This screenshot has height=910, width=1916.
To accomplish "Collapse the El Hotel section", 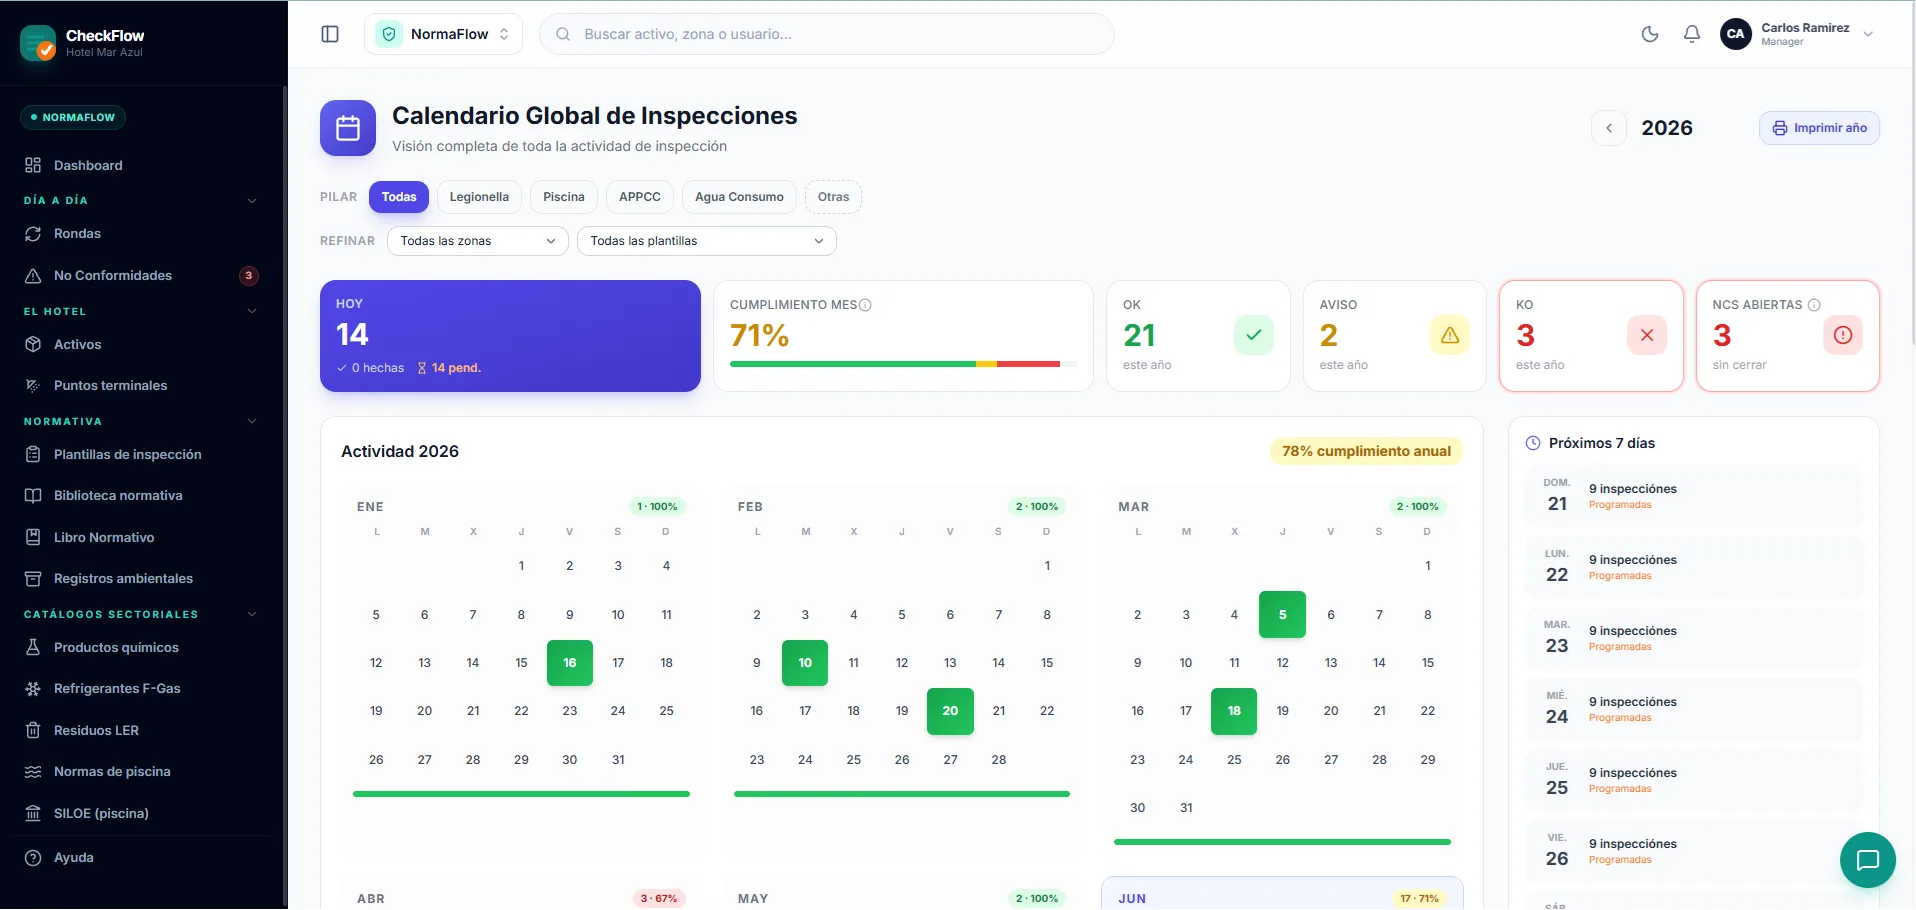I will click(252, 311).
